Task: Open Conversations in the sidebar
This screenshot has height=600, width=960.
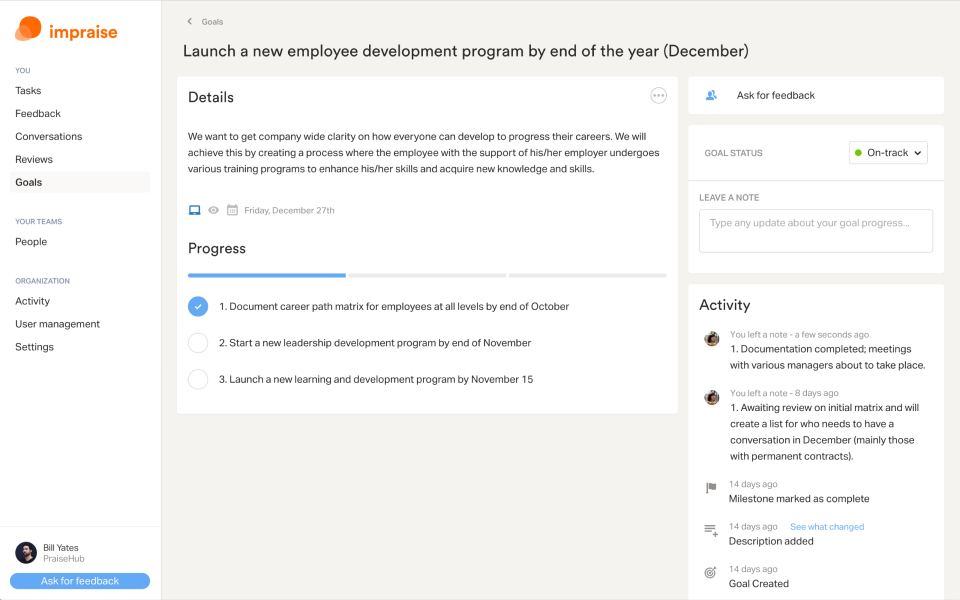Action: tap(48, 136)
